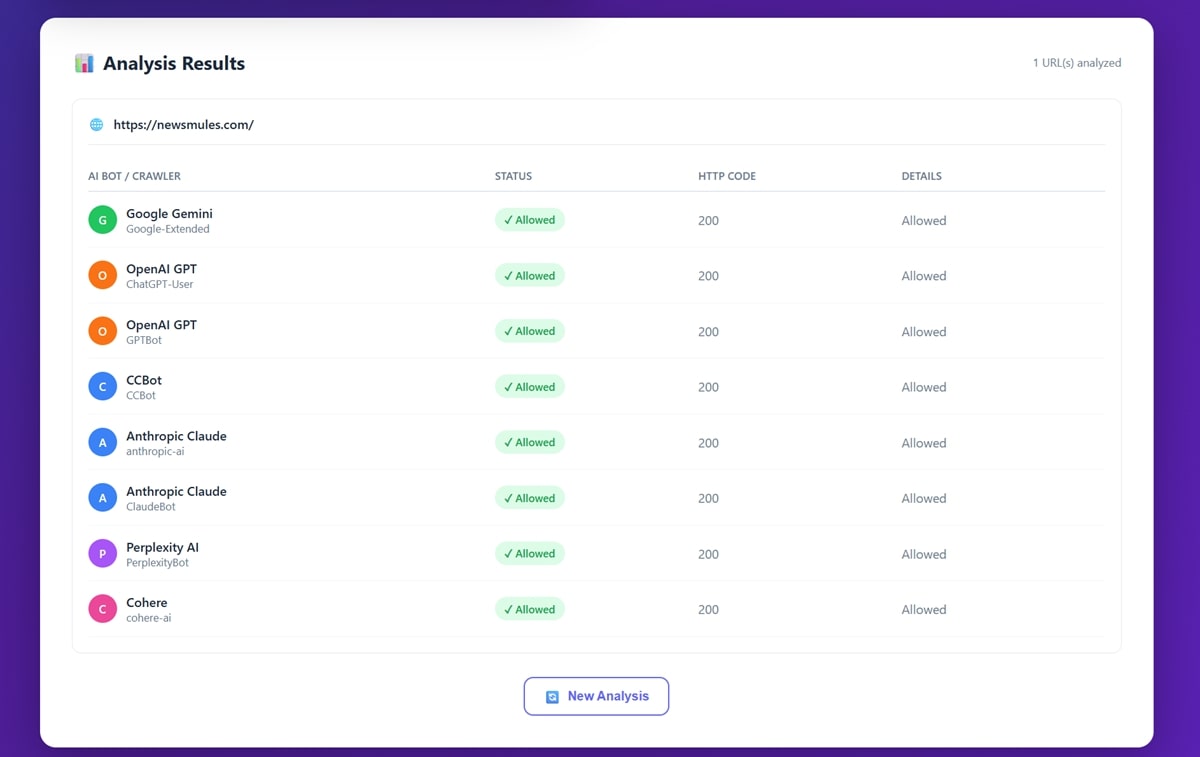
Task: Click the blue A icon for anthropic-ai
Action: (x=102, y=442)
